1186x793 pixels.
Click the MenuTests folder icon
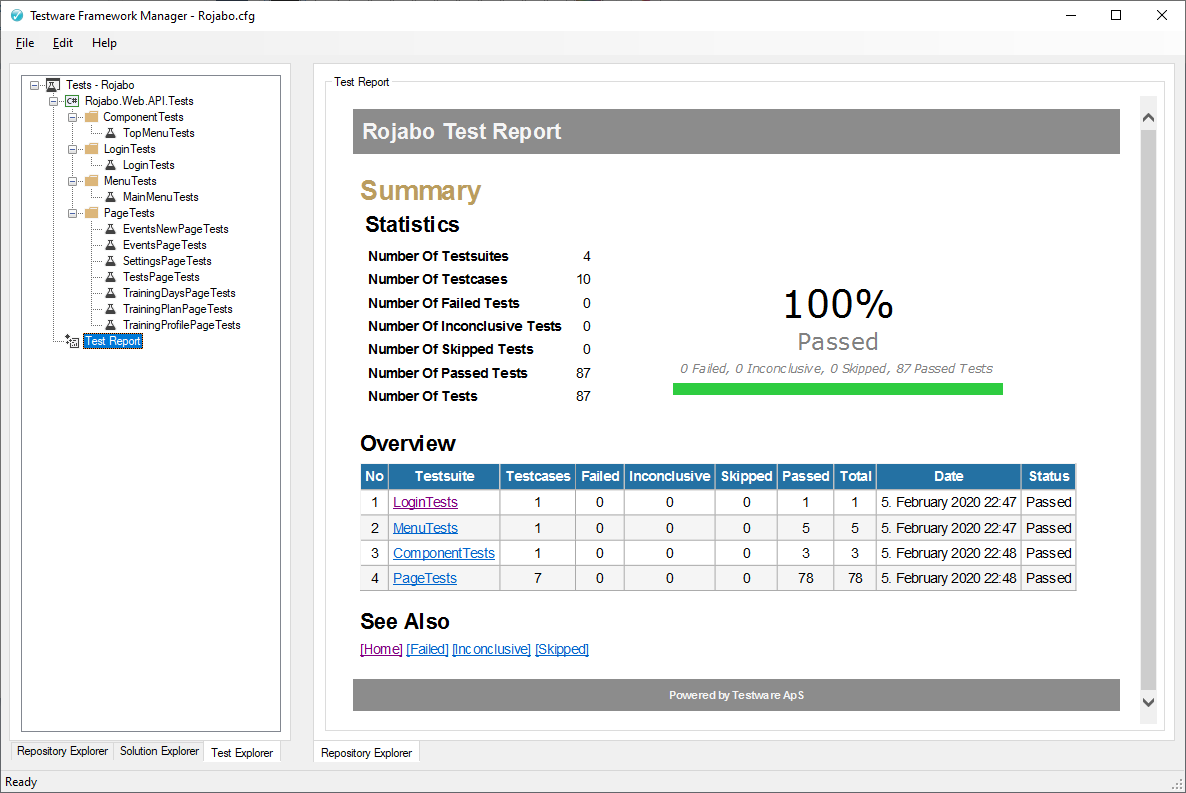92,181
